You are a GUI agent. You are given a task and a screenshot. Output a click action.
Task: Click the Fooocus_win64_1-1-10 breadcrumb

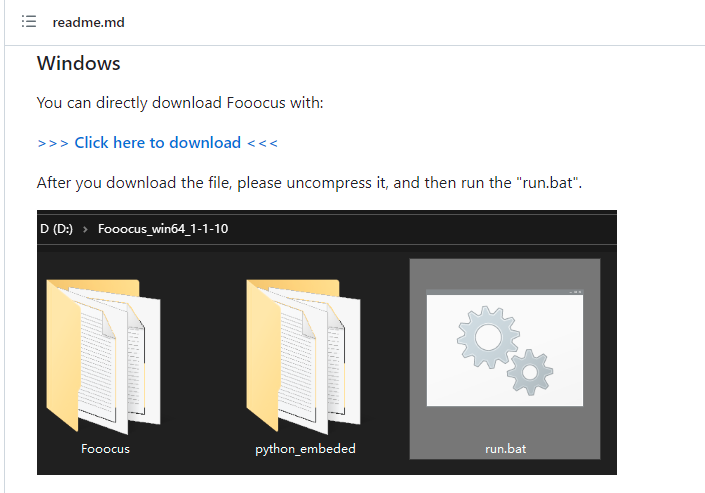tap(163, 229)
